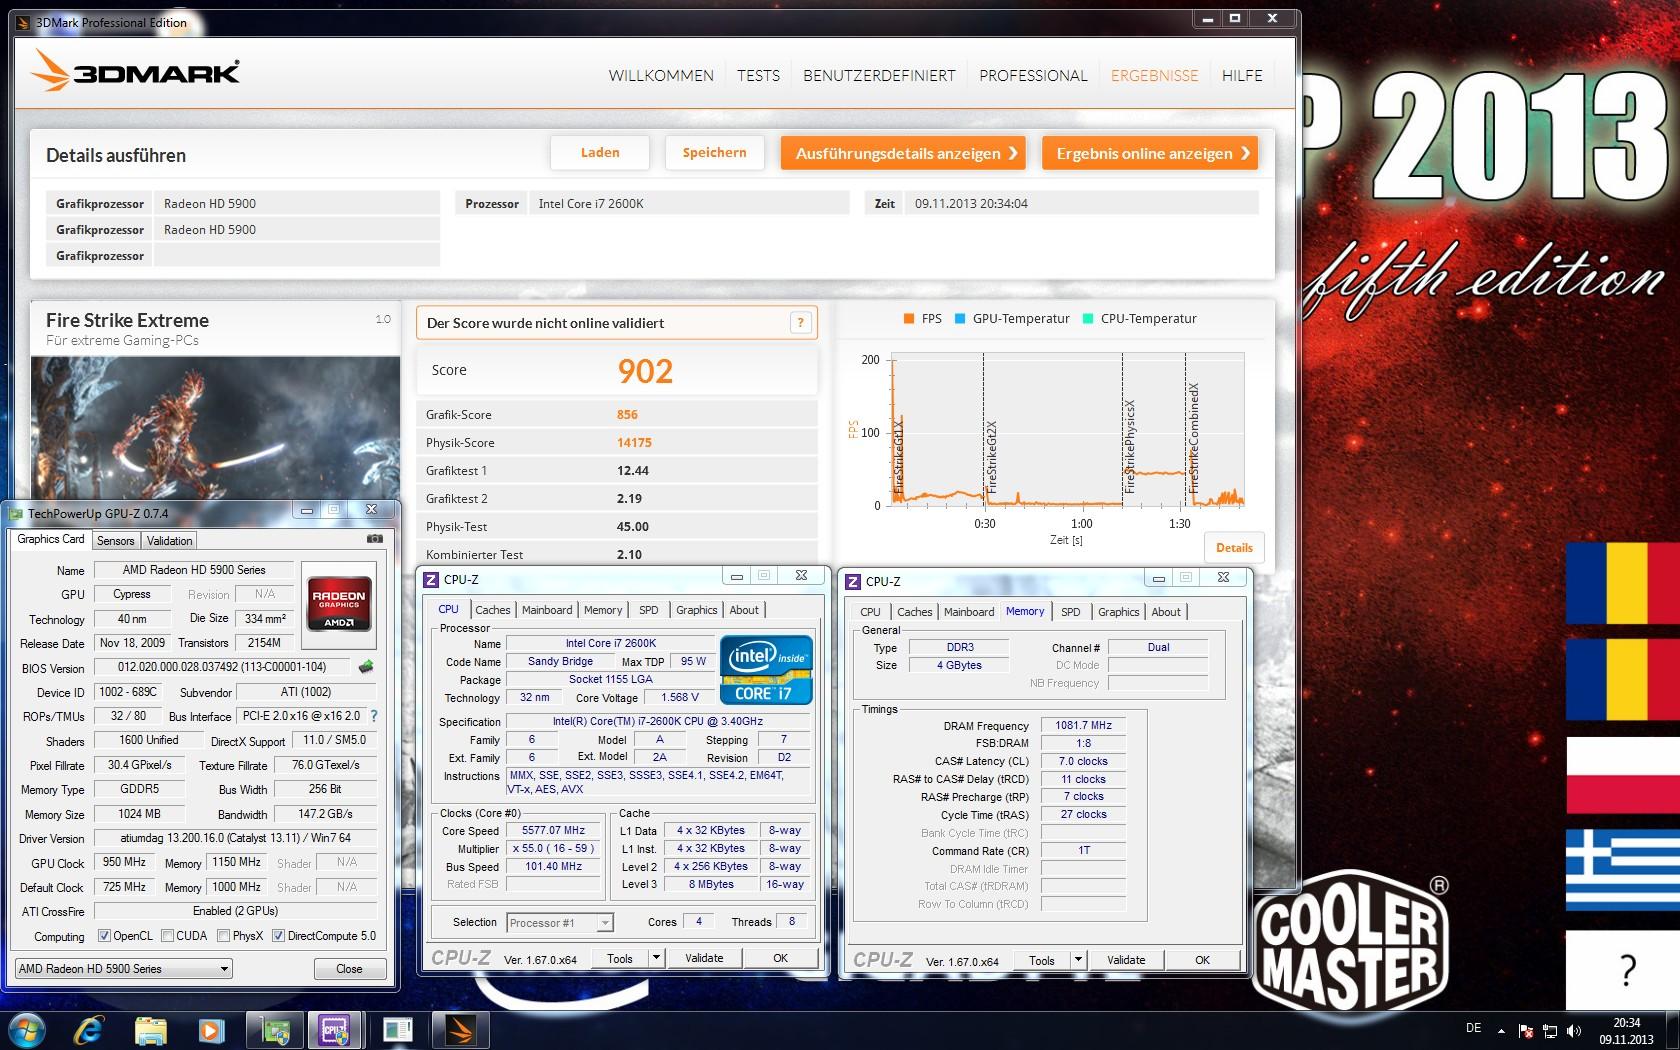Click the Speichern button
1680x1050 pixels.
coord(714,153)
